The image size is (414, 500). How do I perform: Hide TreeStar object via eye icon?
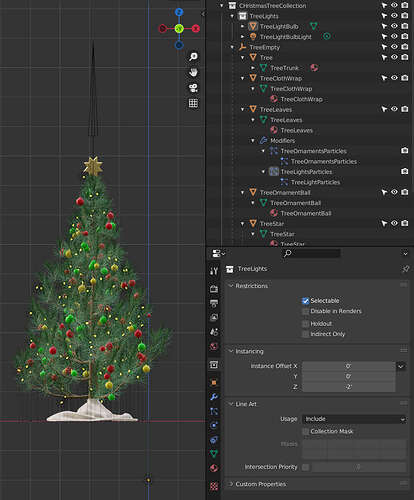[394, 223]
